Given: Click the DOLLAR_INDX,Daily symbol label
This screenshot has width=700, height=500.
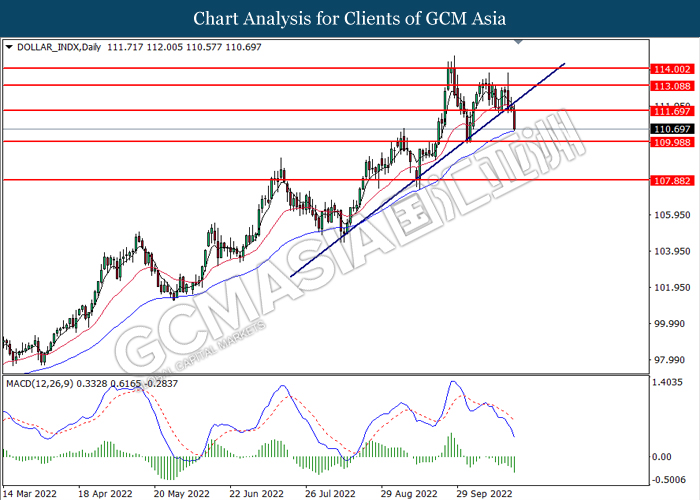Looking at the screenshot, I should pos(59,47).
